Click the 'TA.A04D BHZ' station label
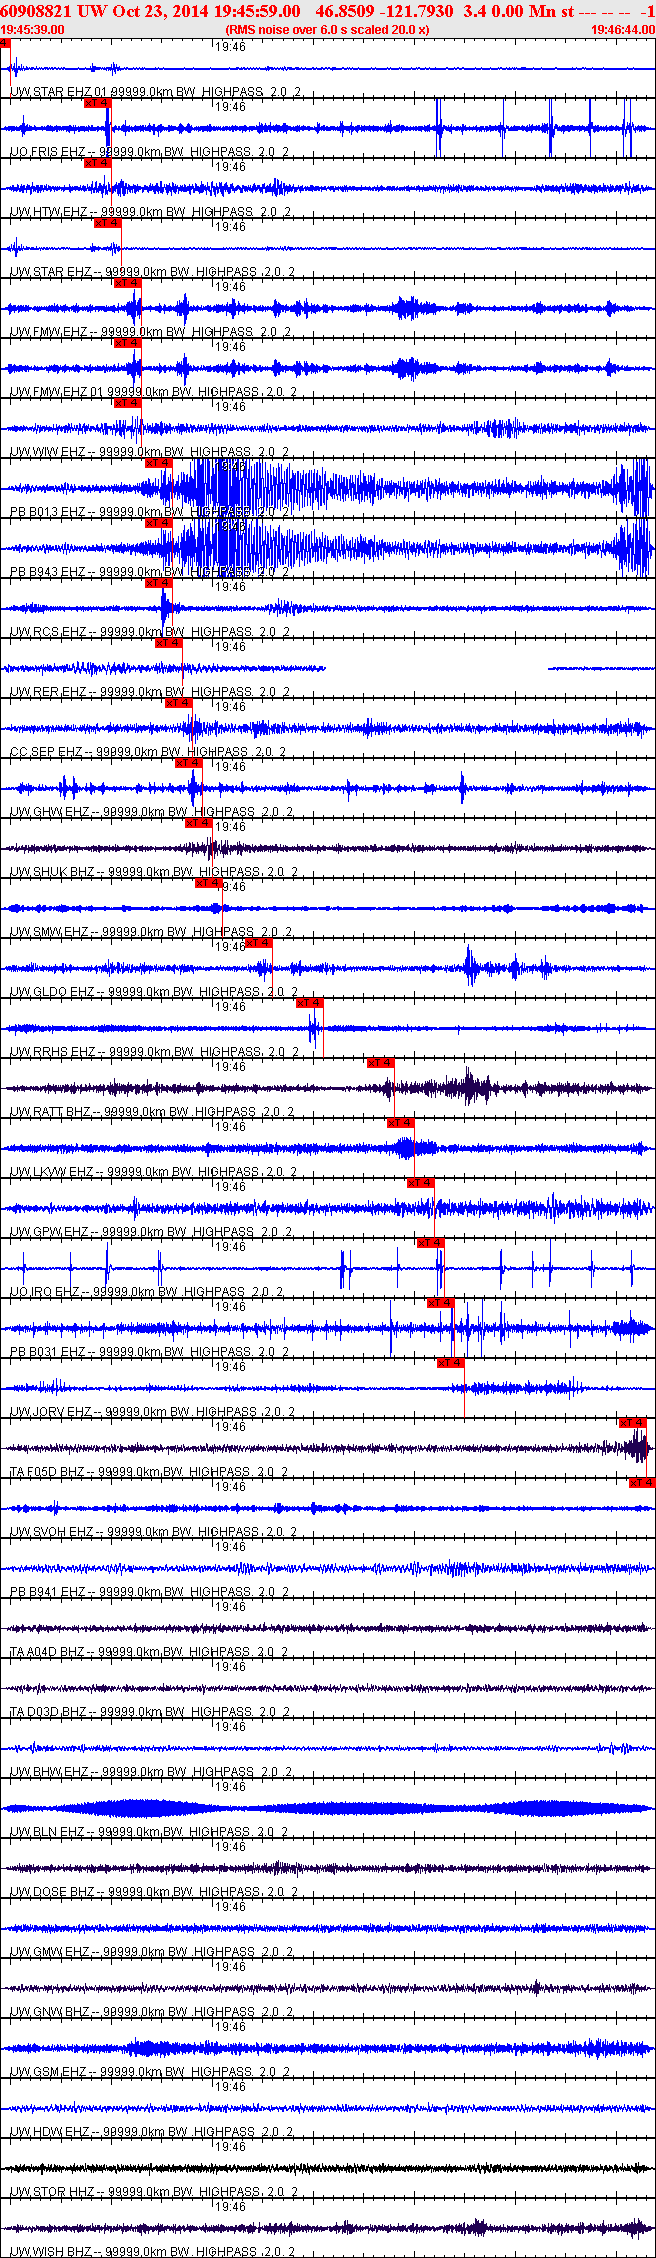Viewport: 656px width, 2258px height. coord(47,1652)
